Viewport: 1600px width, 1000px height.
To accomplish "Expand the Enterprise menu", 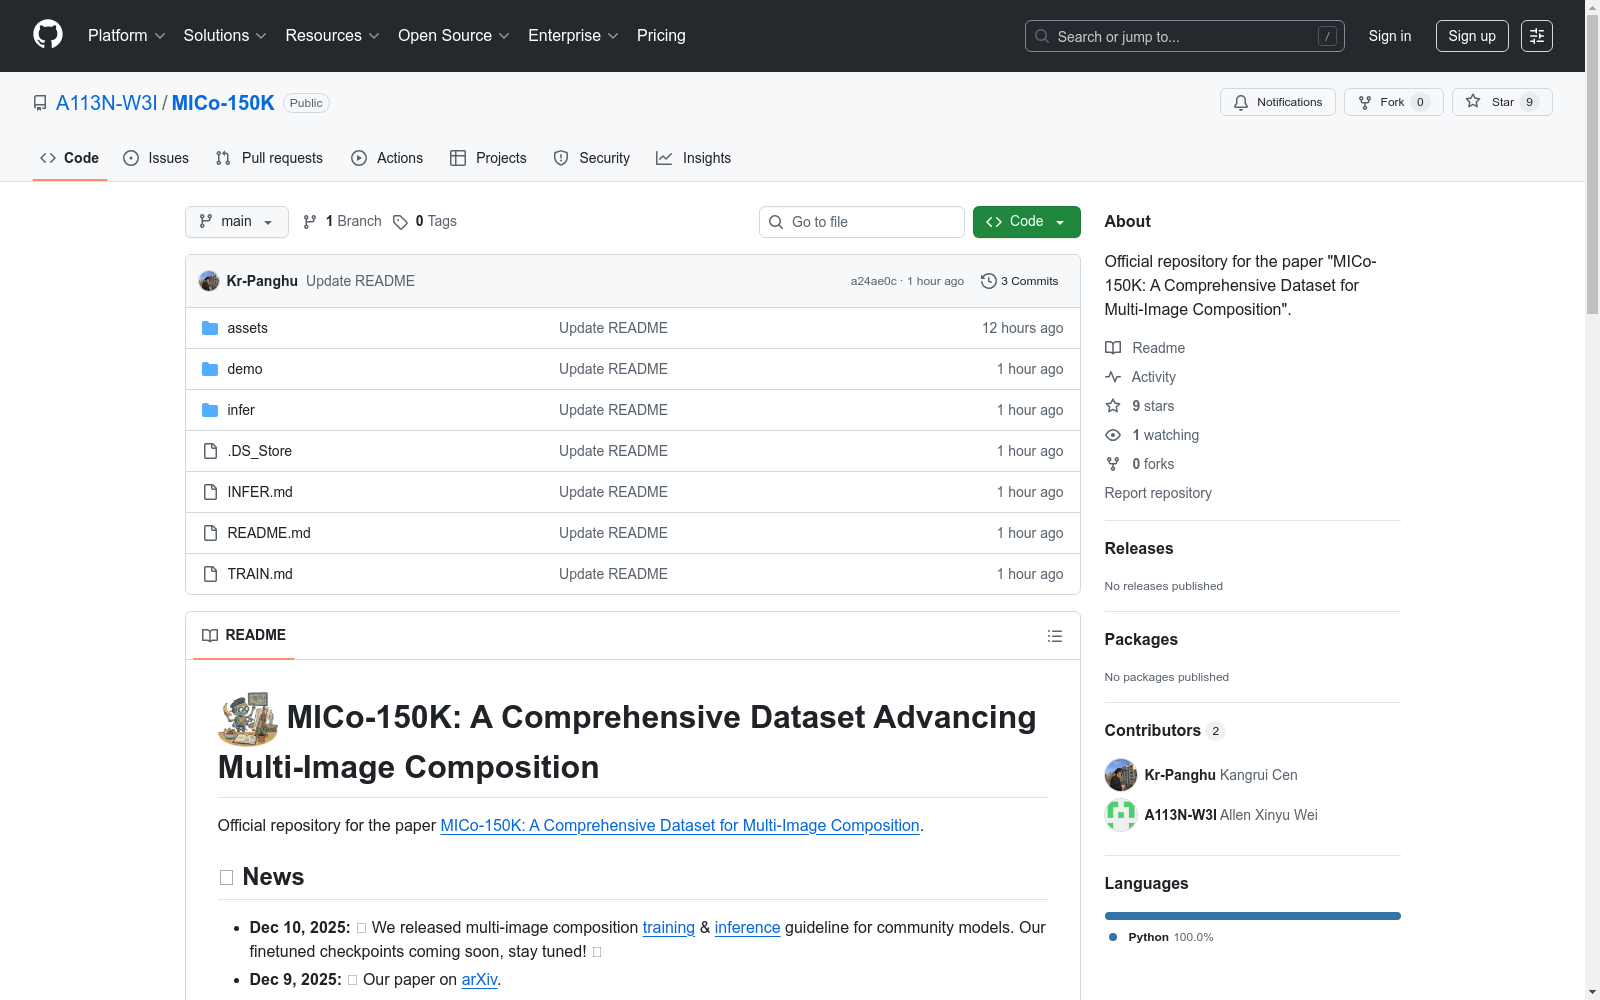I will click(x=573, y=36).
